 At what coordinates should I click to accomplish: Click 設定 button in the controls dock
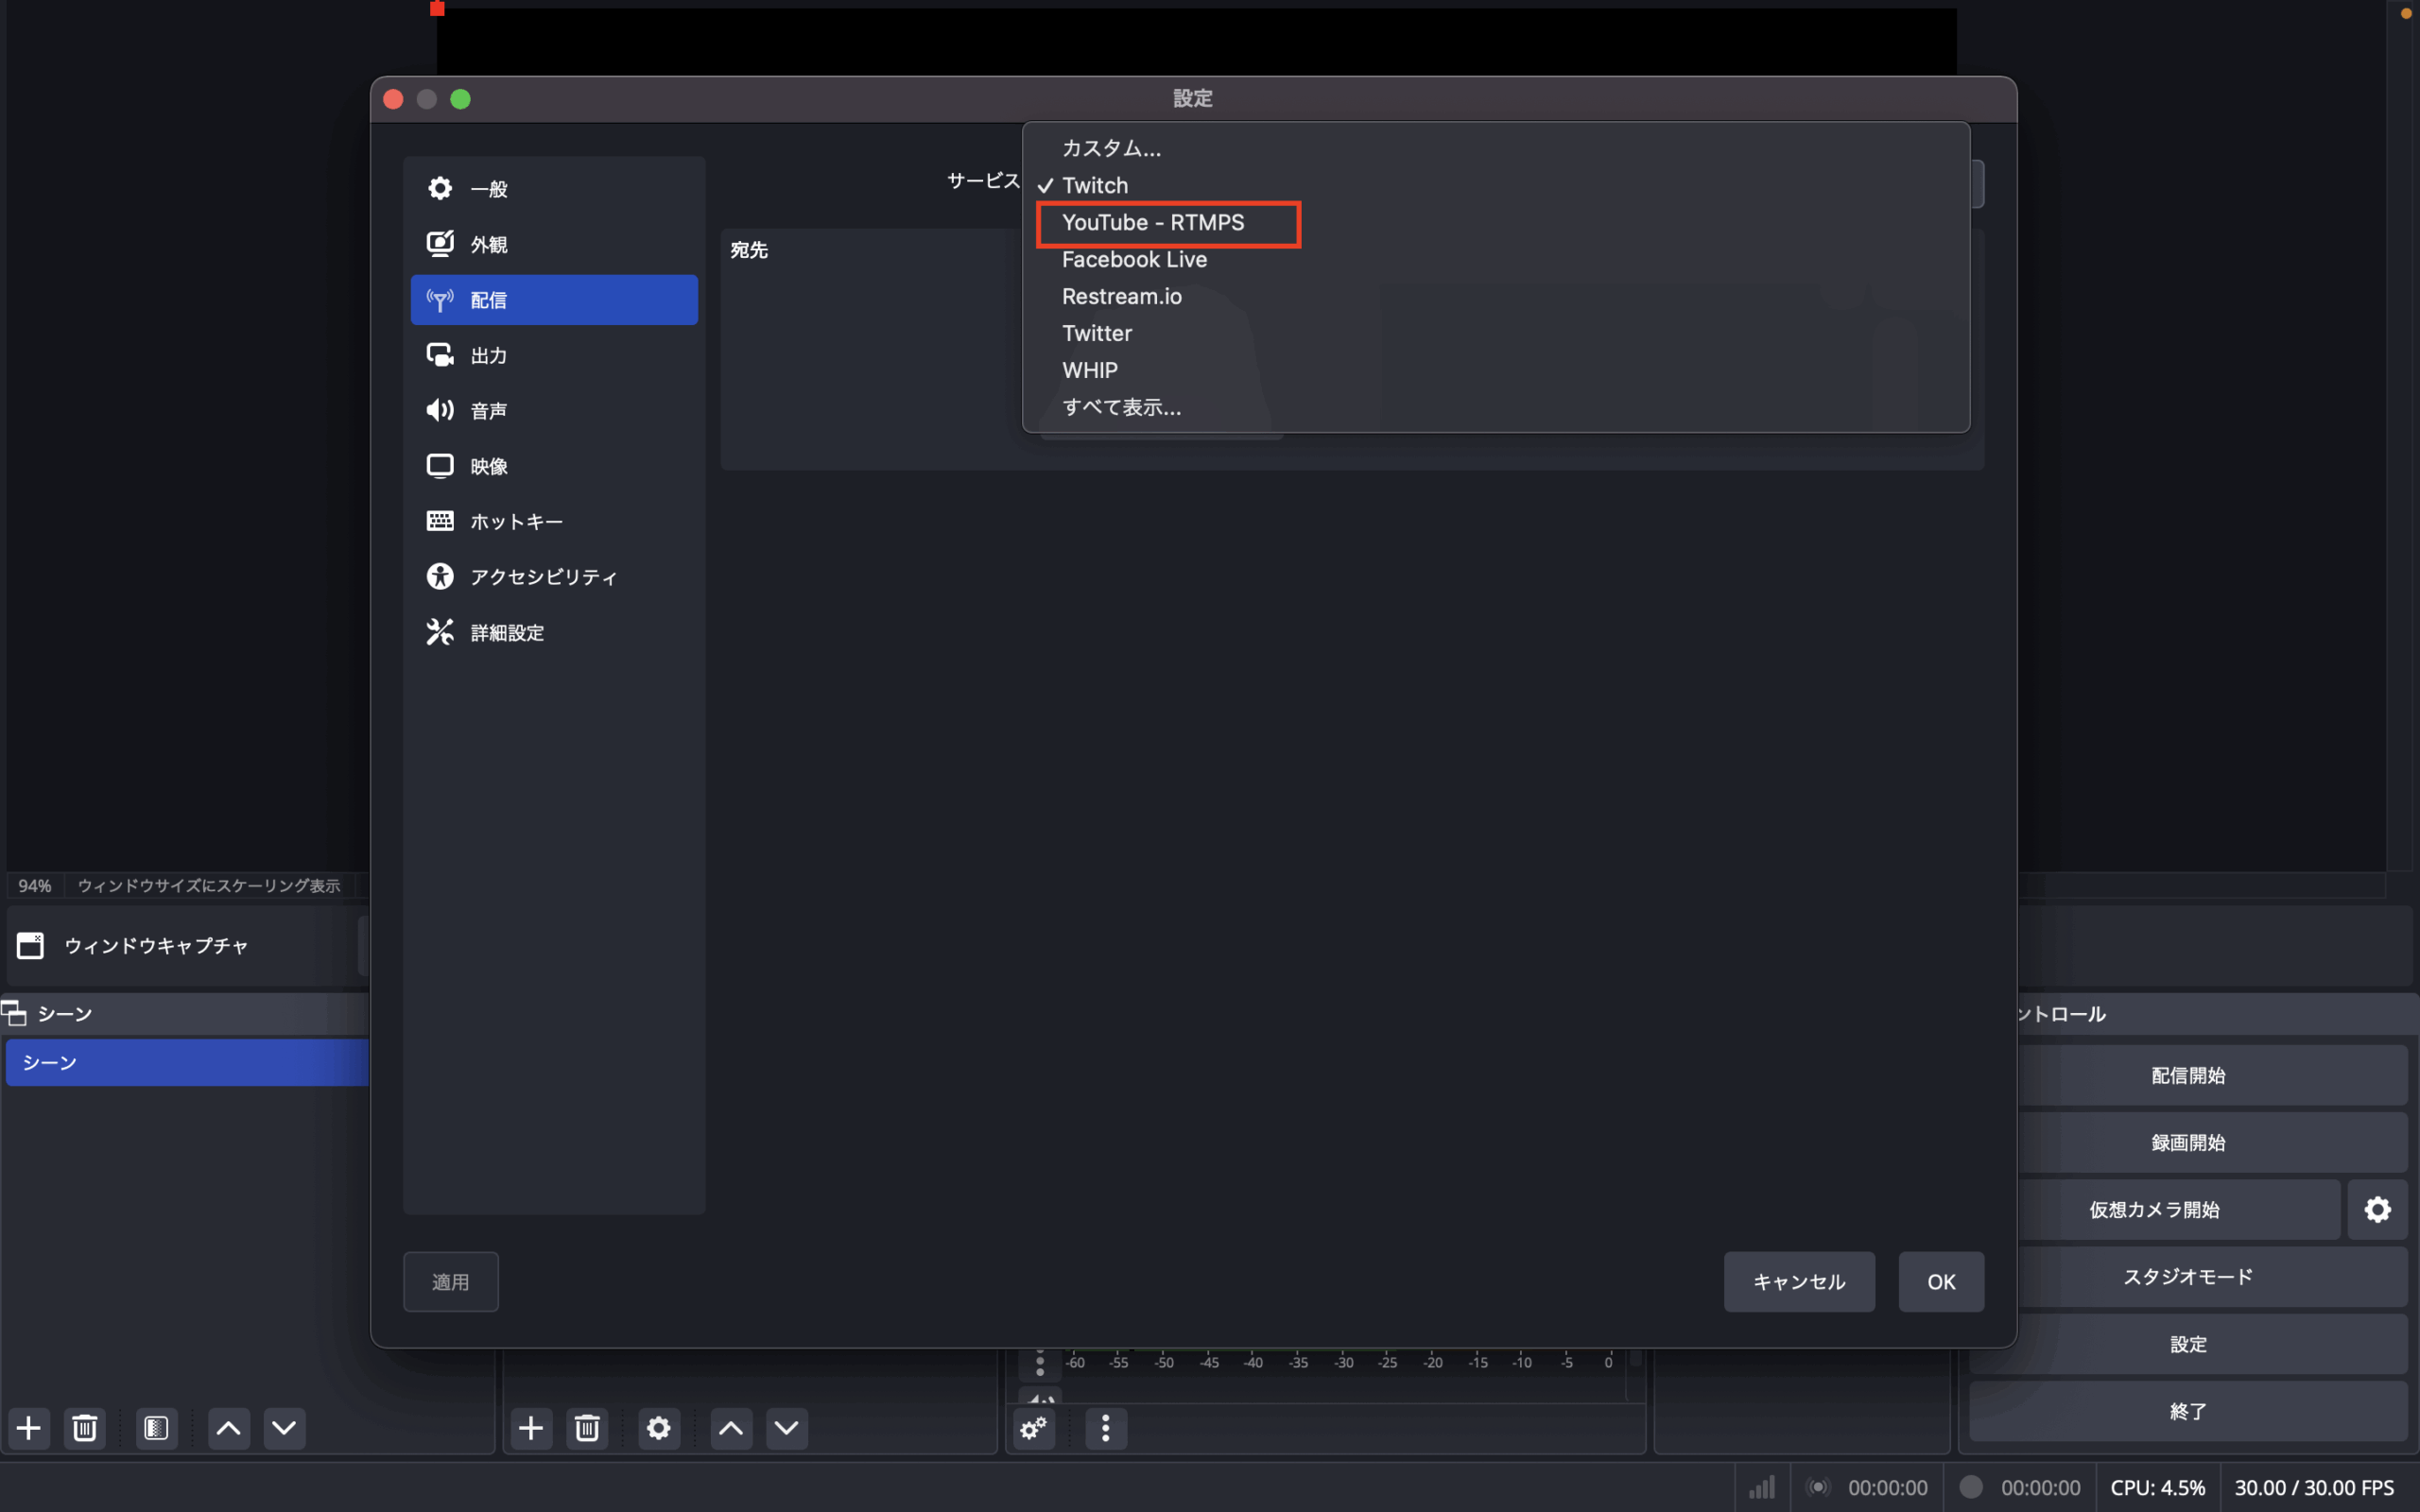coord(2188,1344)
